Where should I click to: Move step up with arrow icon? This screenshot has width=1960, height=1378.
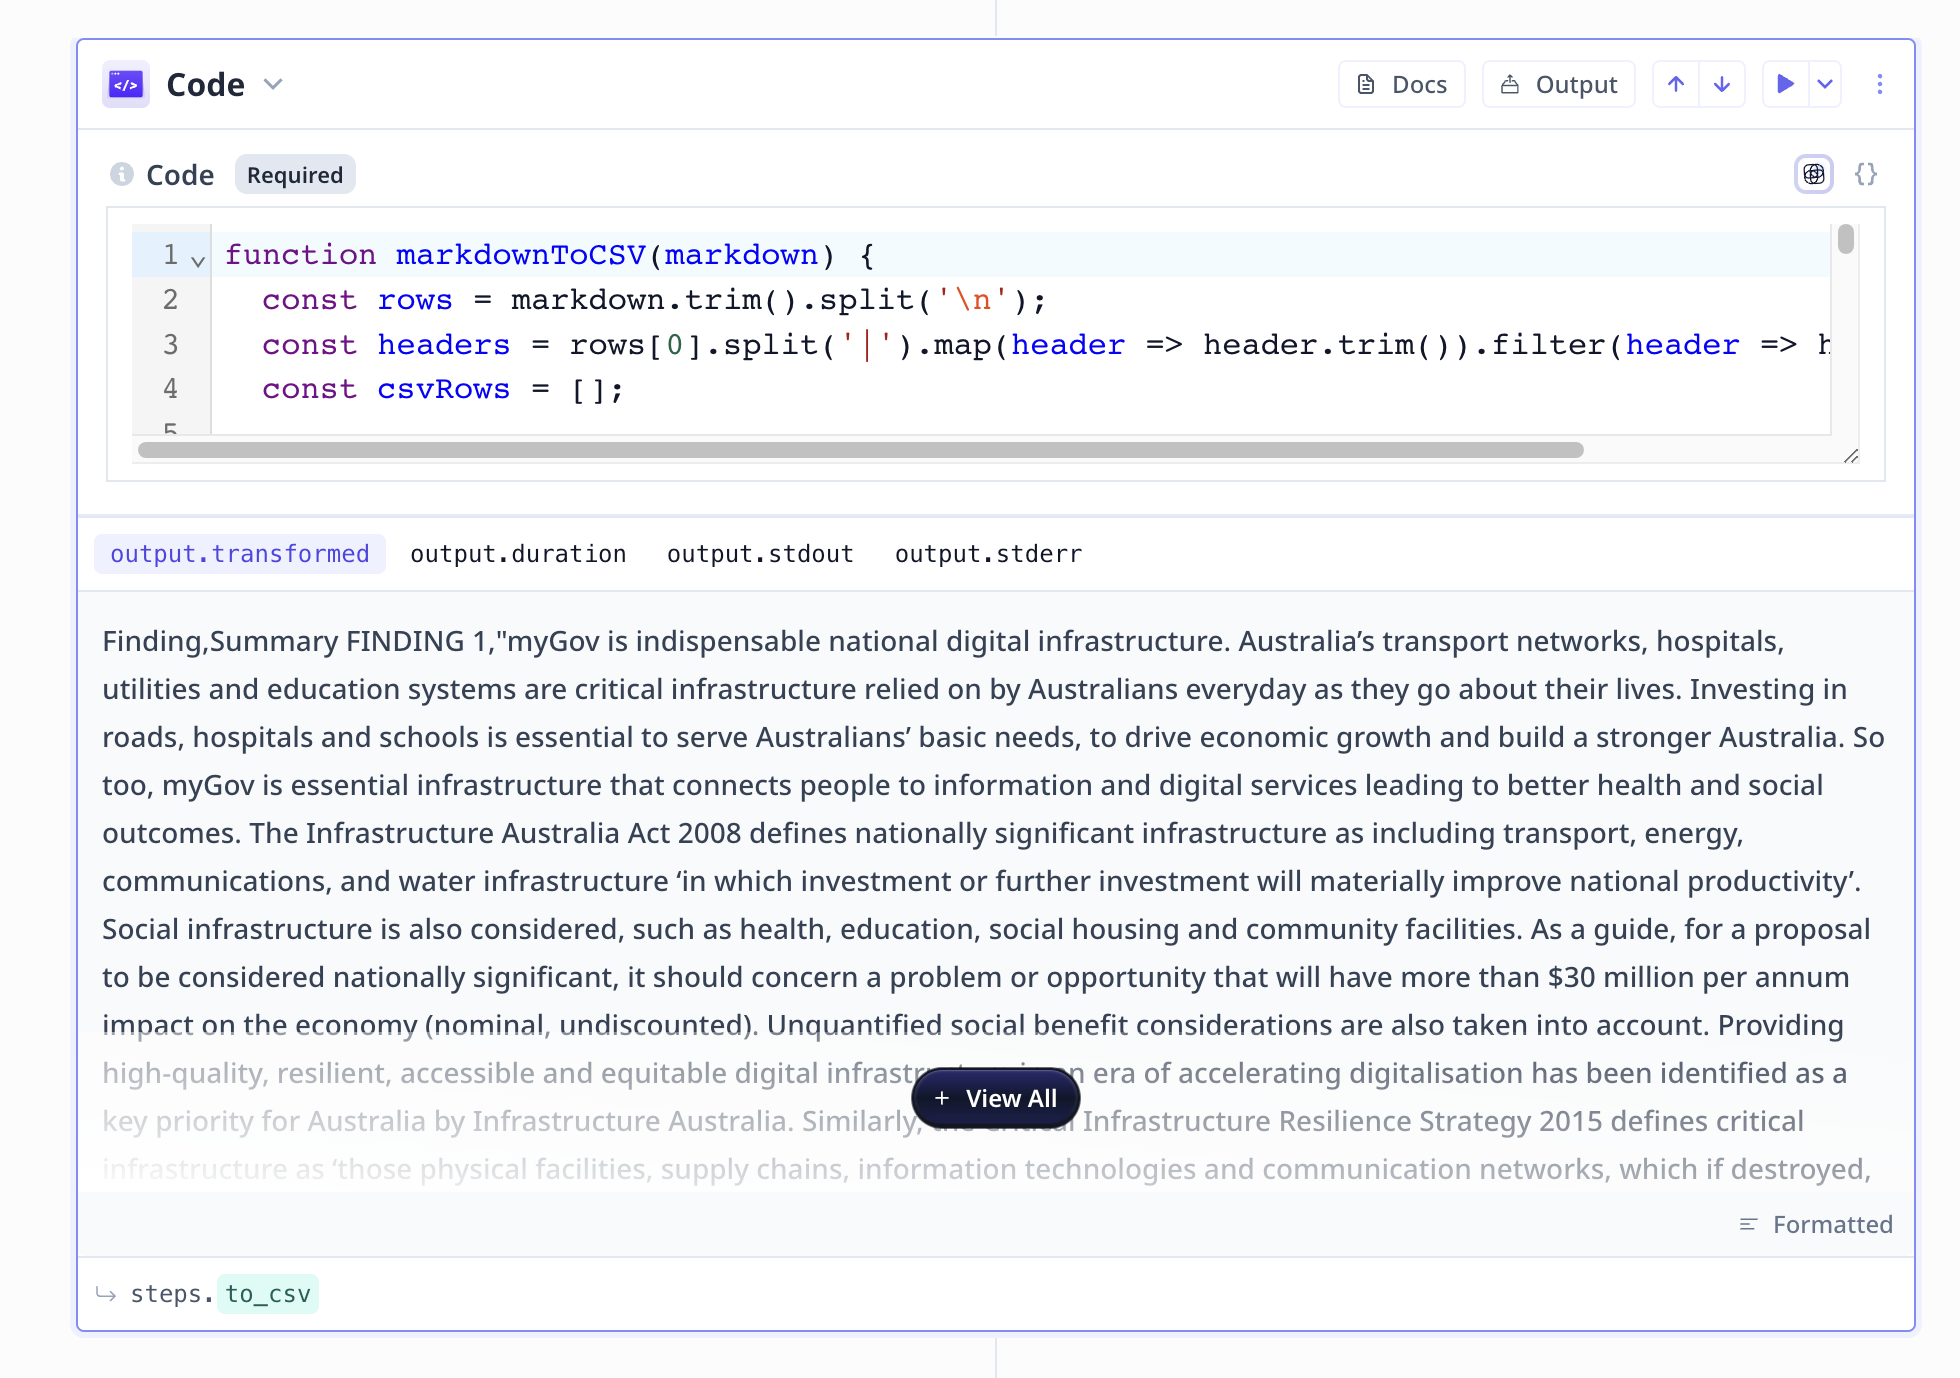click(x=1676, y=84)
